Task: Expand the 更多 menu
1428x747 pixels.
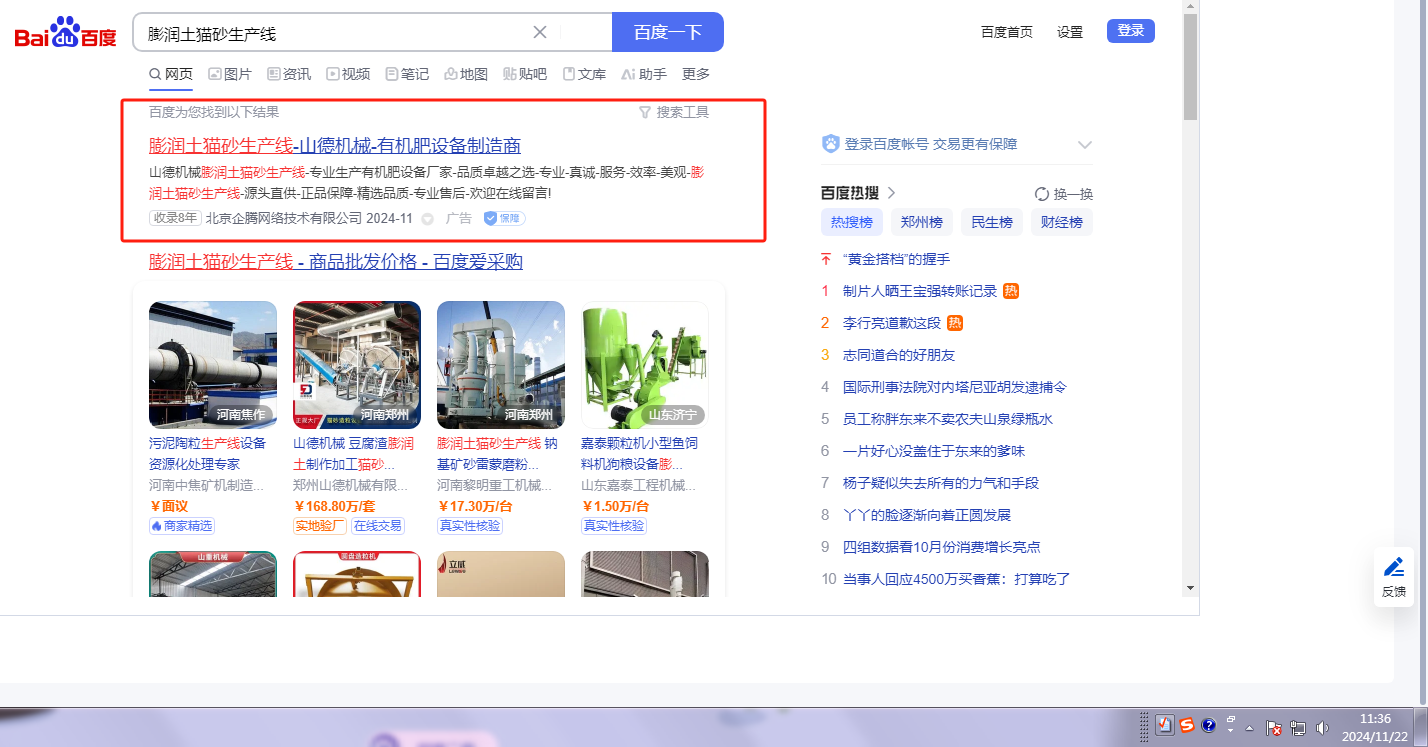Action: pos(696,74)
